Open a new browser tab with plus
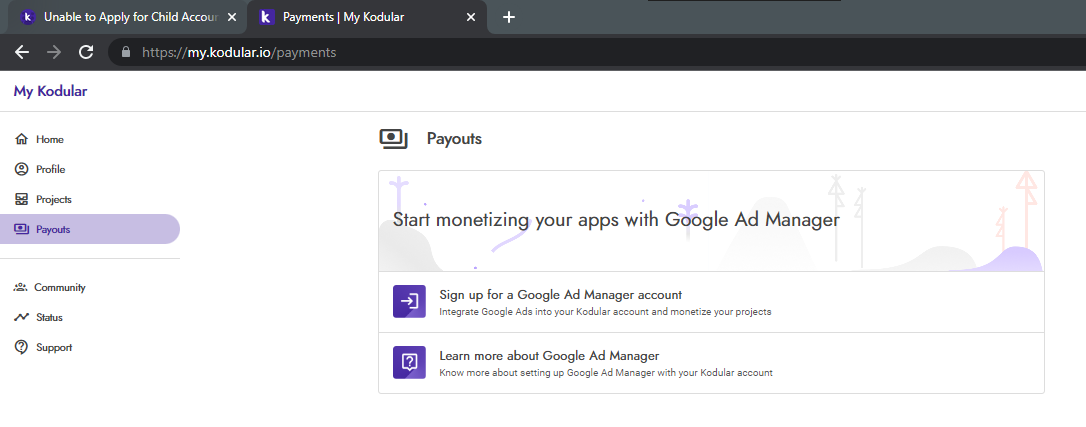Screen dimensions: 1086x427 click(509, 17)
